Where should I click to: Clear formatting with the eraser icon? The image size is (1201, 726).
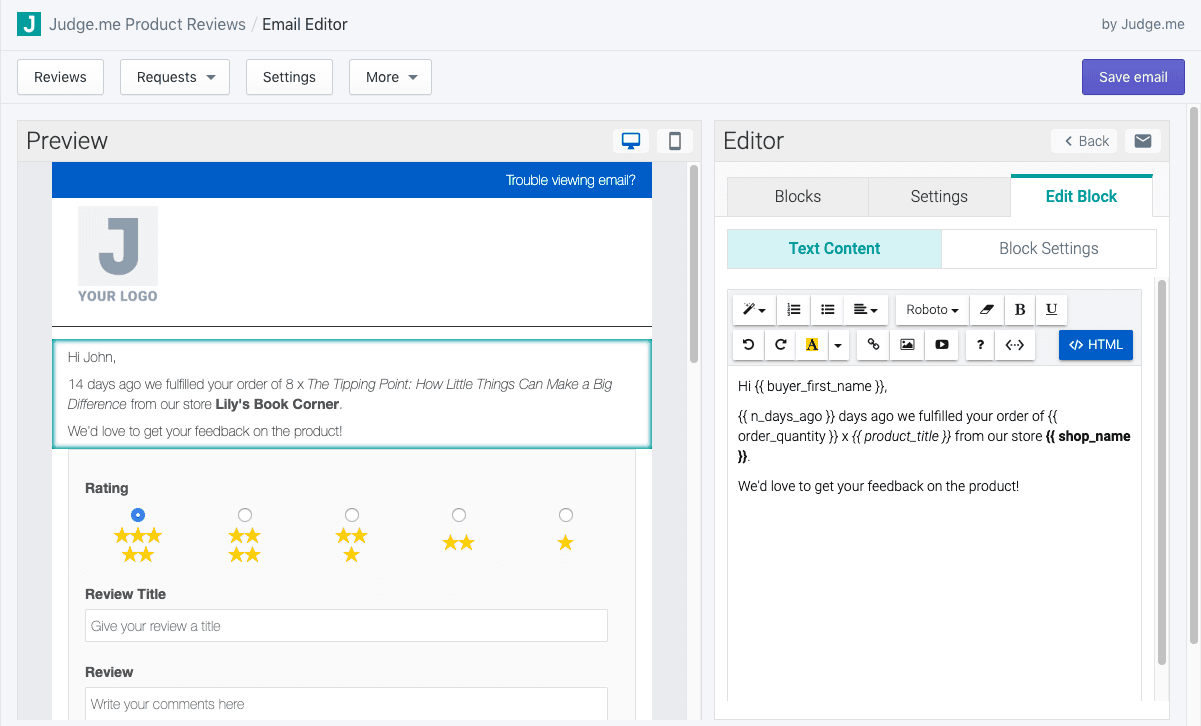tap(986, 310)
